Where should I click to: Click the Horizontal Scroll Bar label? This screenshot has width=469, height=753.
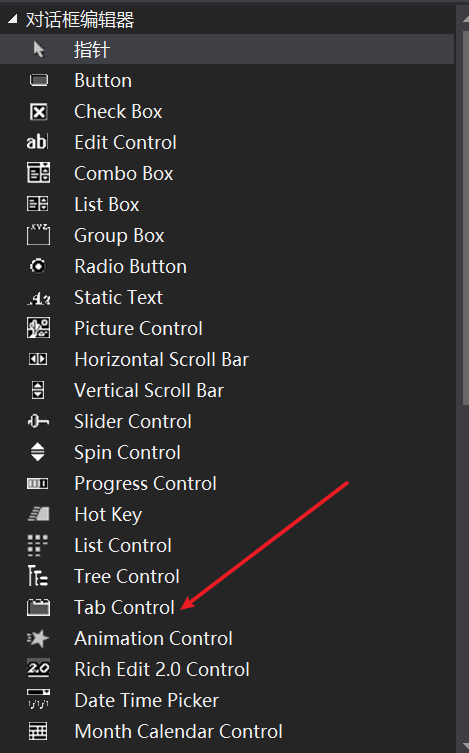[162, 359]
